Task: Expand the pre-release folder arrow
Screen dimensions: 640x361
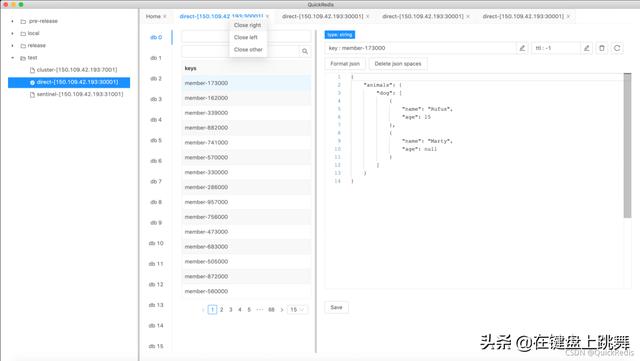Action: pos(12,21)
